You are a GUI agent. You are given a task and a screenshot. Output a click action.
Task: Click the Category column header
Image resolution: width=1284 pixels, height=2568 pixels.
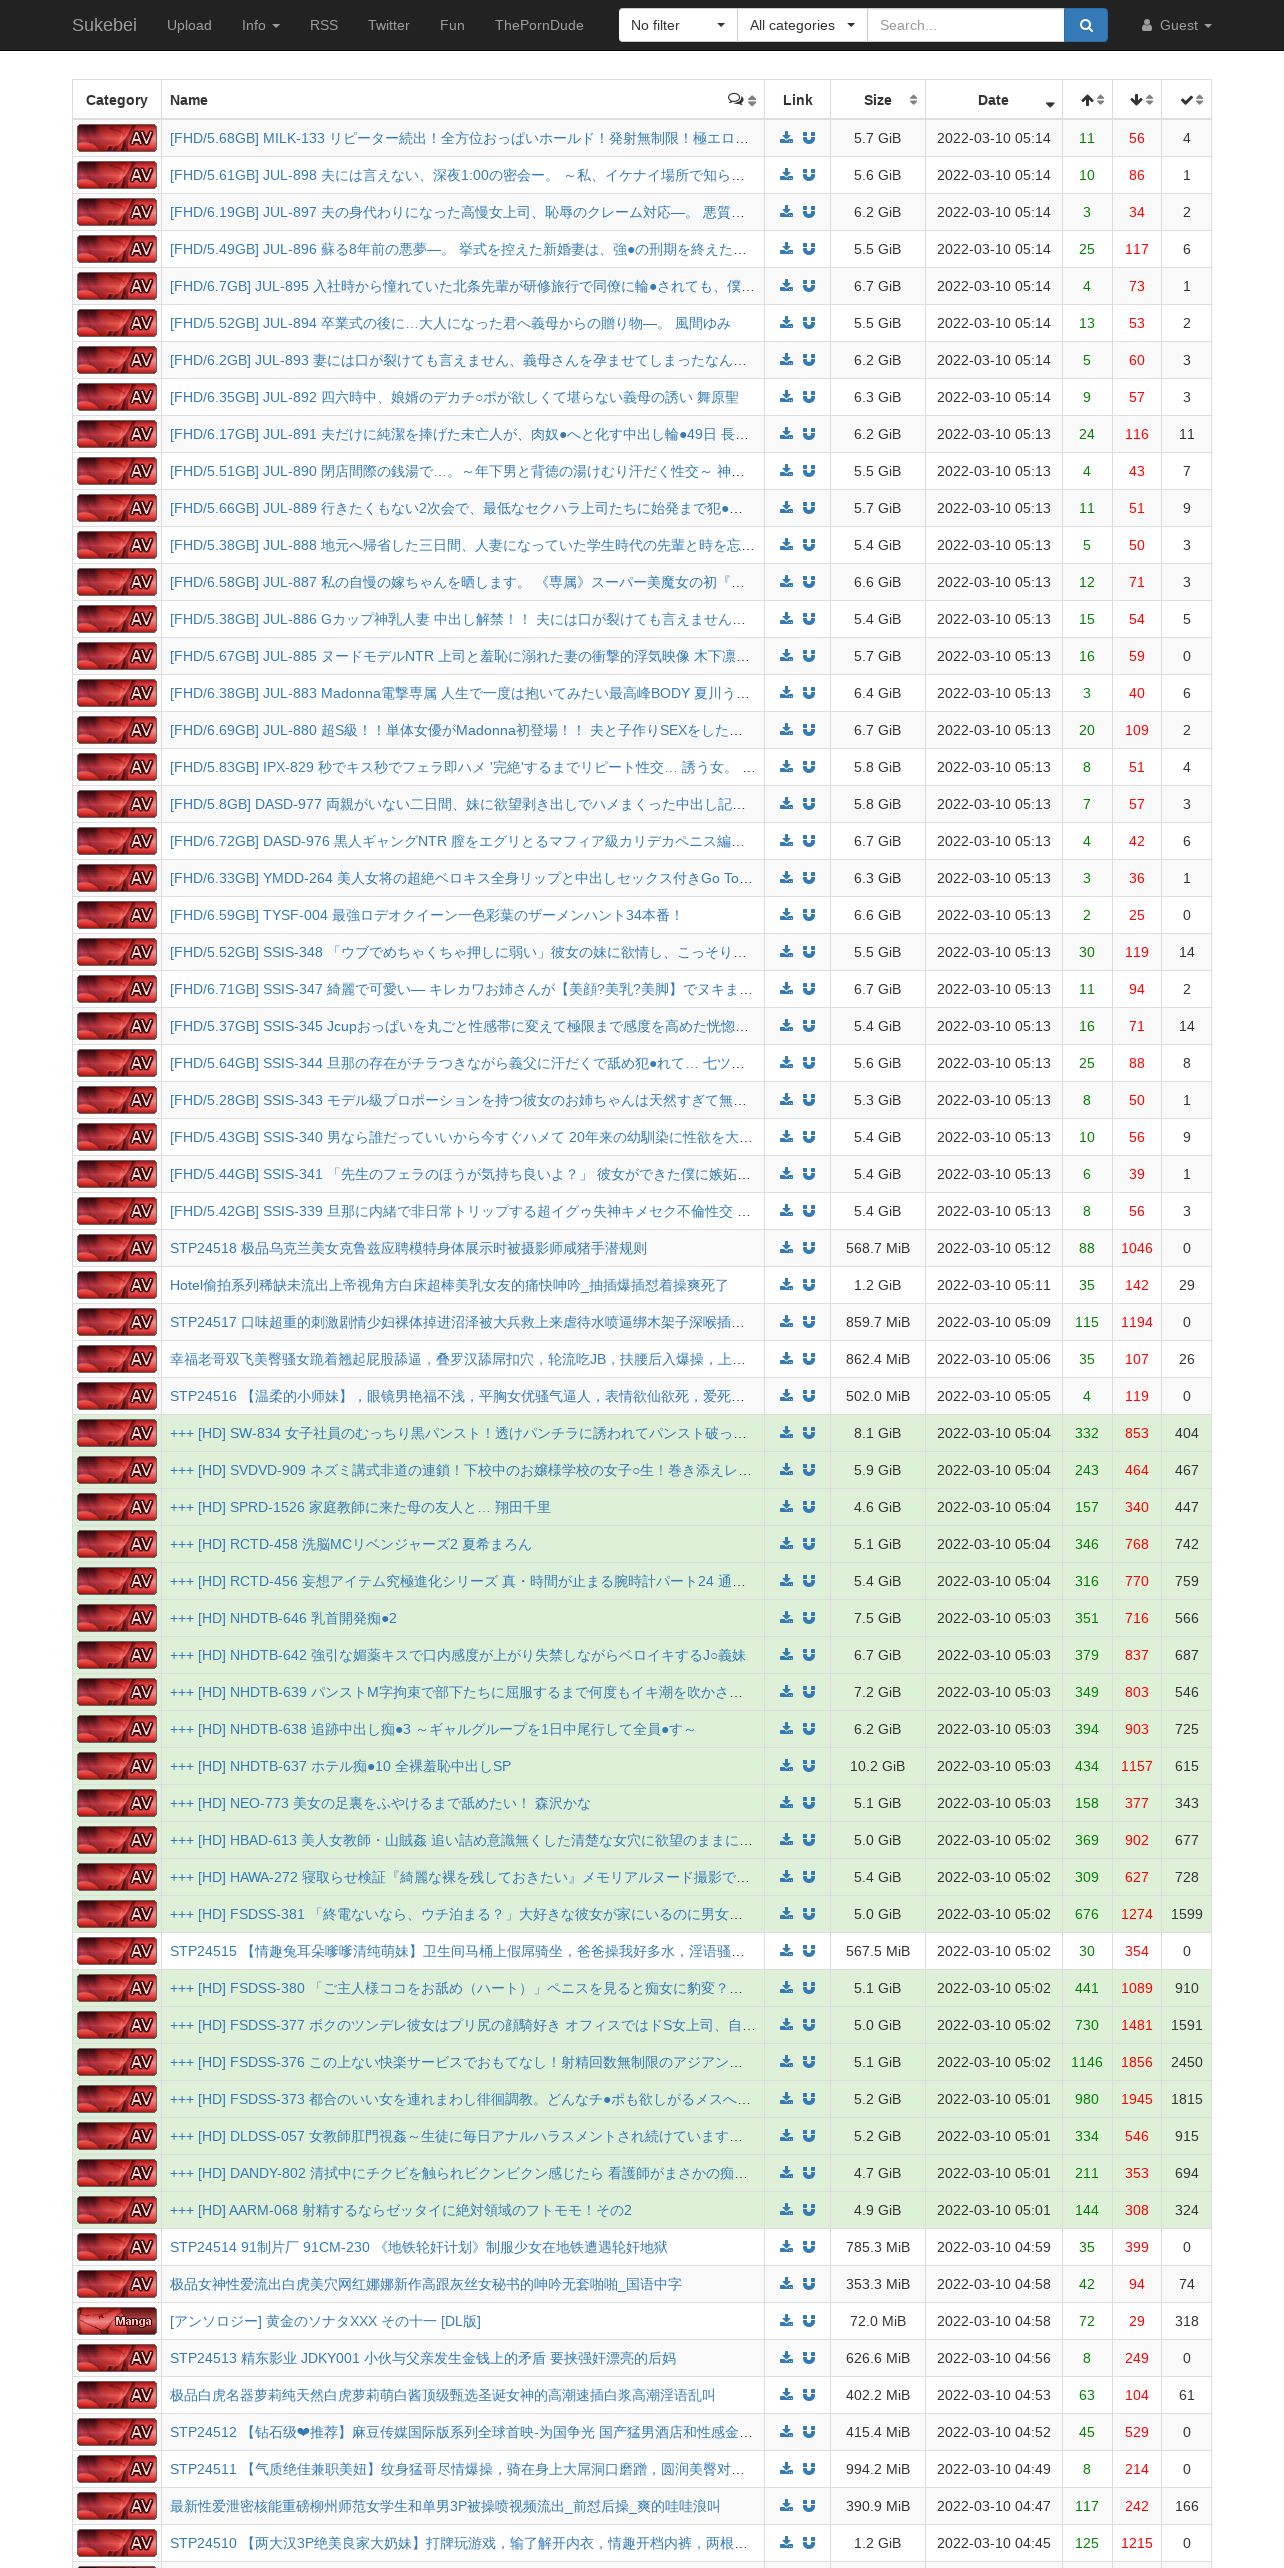117,100
